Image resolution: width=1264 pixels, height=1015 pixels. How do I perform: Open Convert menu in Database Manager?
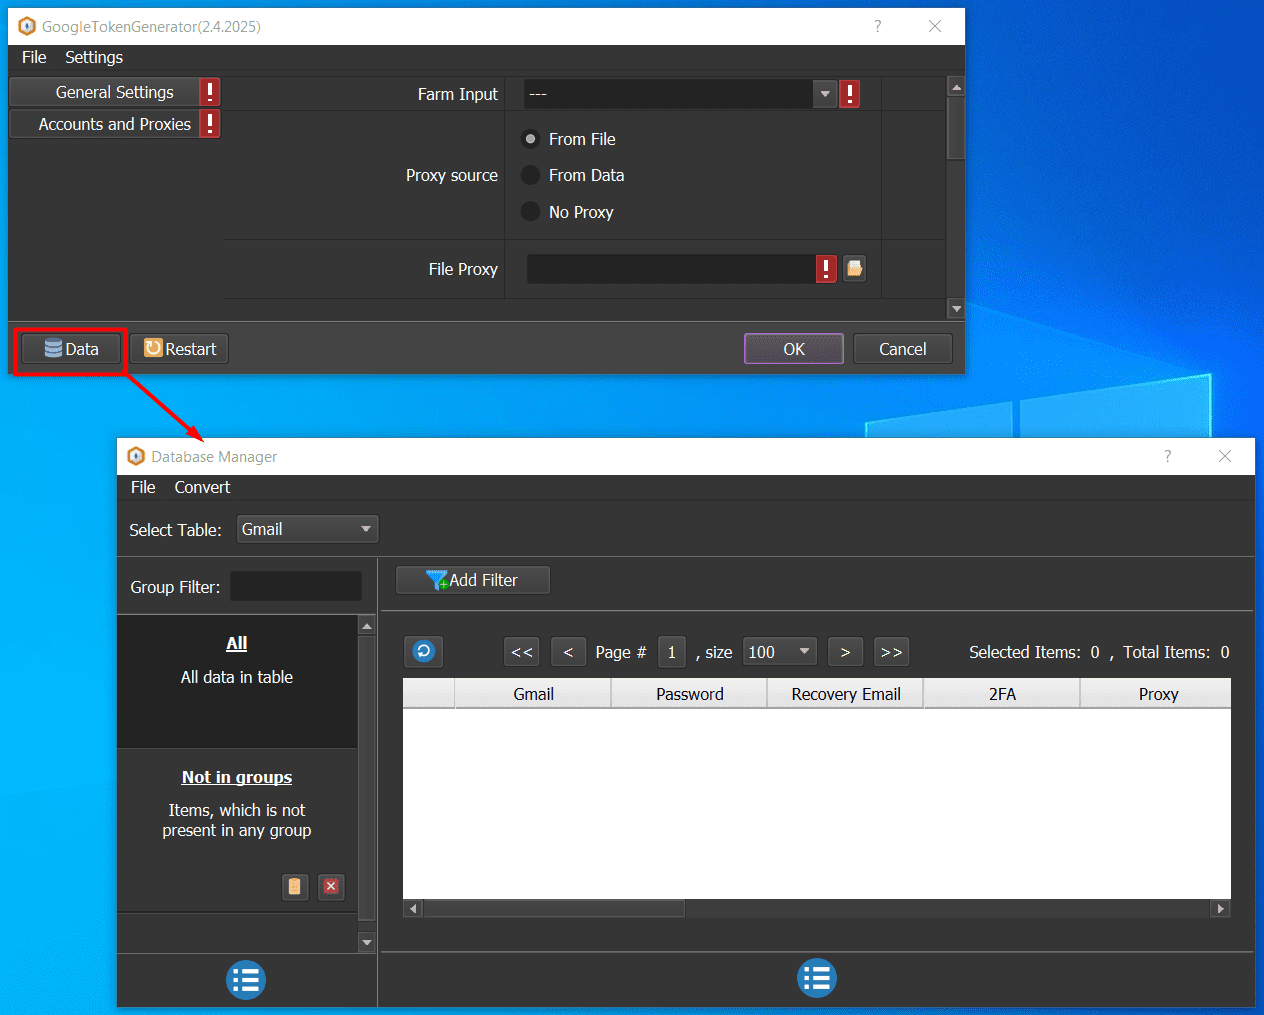[x=202, y=487]
